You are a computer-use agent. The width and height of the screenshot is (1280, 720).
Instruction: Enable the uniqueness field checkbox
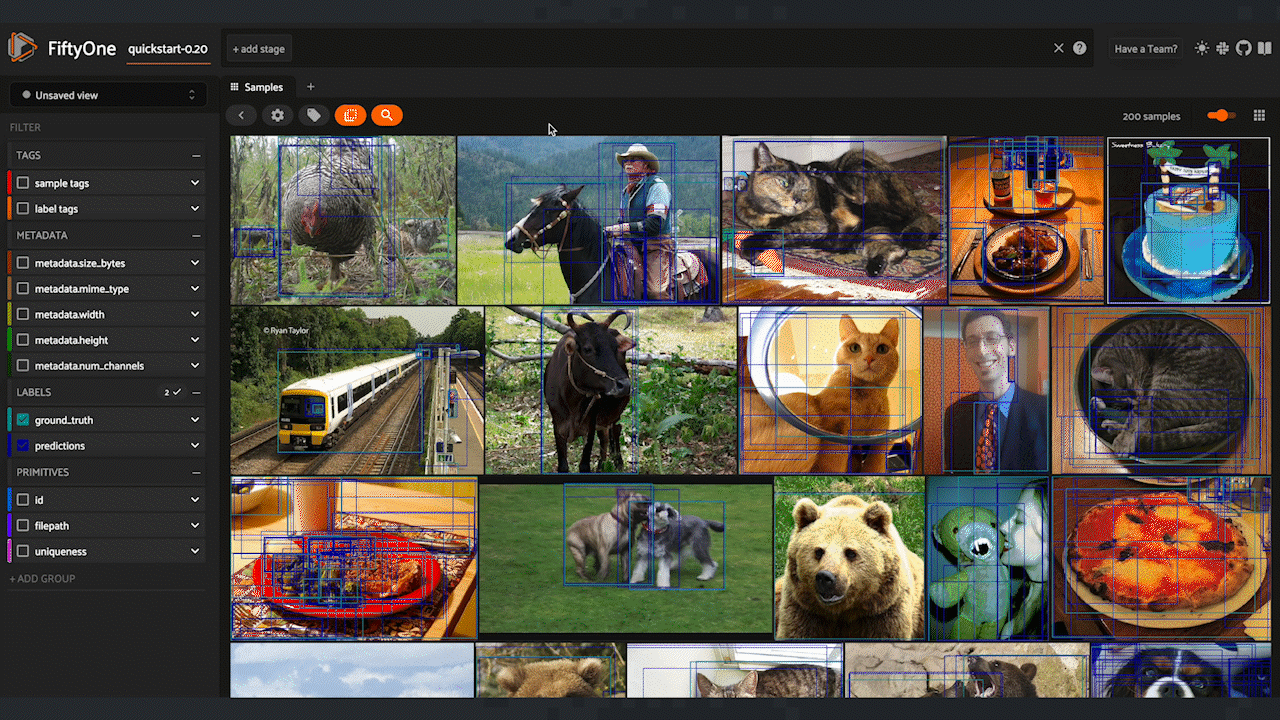point(23,551)
